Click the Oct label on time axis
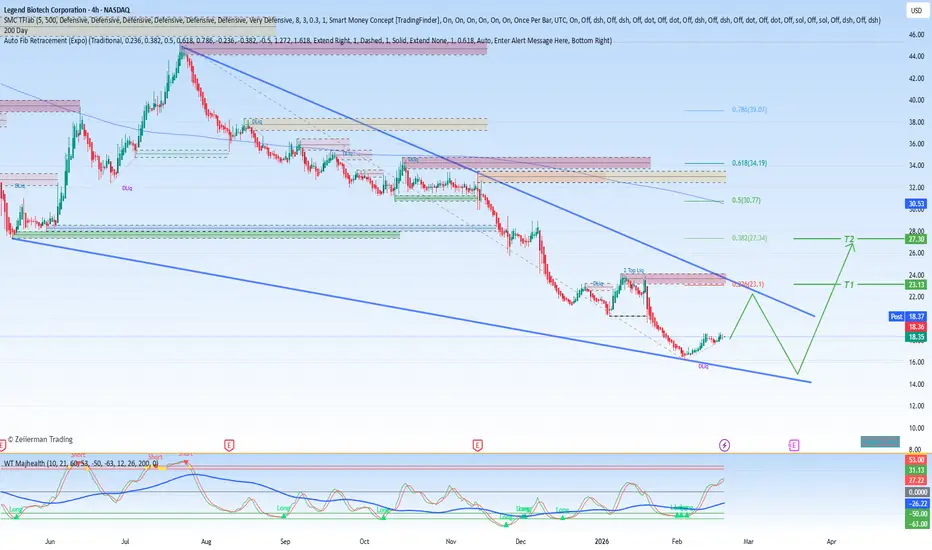This screenshot has width=932, height=550. pyautogui.click(x=364, y=542)
